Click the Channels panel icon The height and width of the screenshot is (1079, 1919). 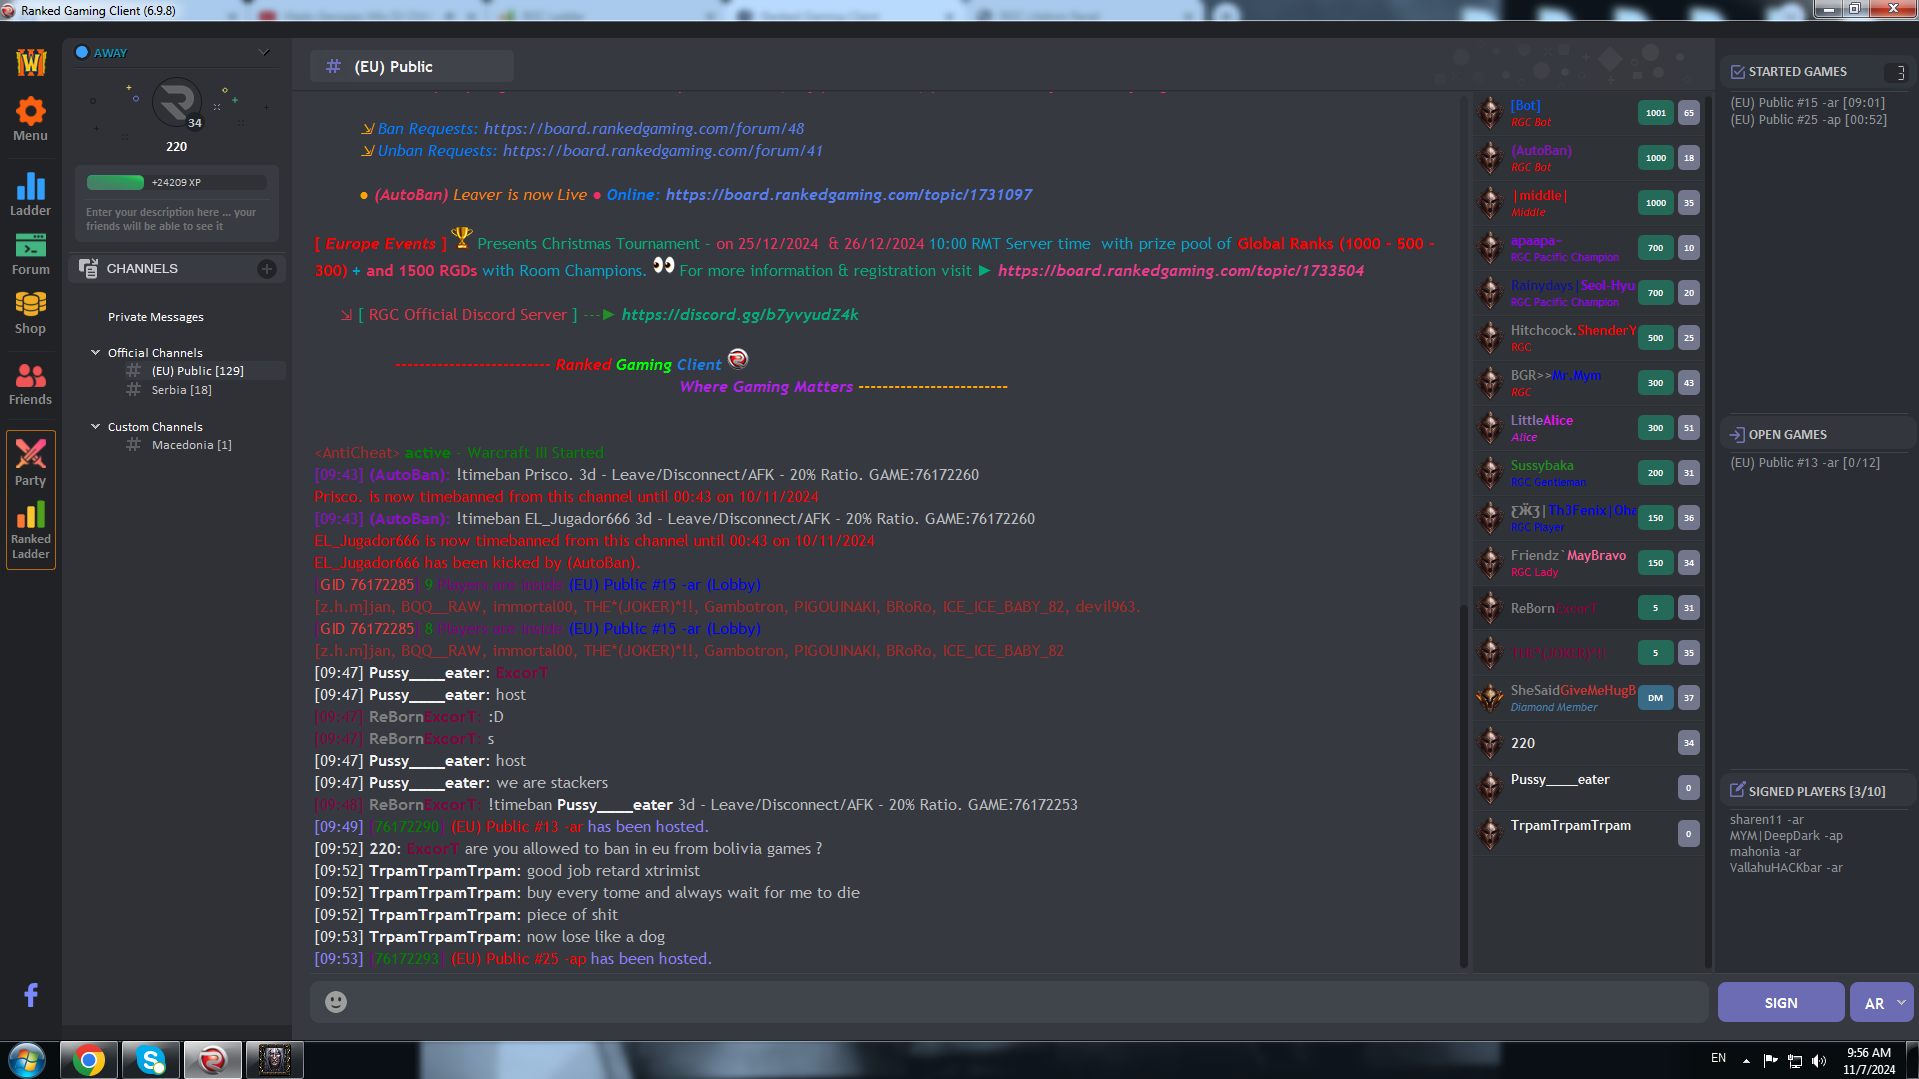[x=88, y=269]
